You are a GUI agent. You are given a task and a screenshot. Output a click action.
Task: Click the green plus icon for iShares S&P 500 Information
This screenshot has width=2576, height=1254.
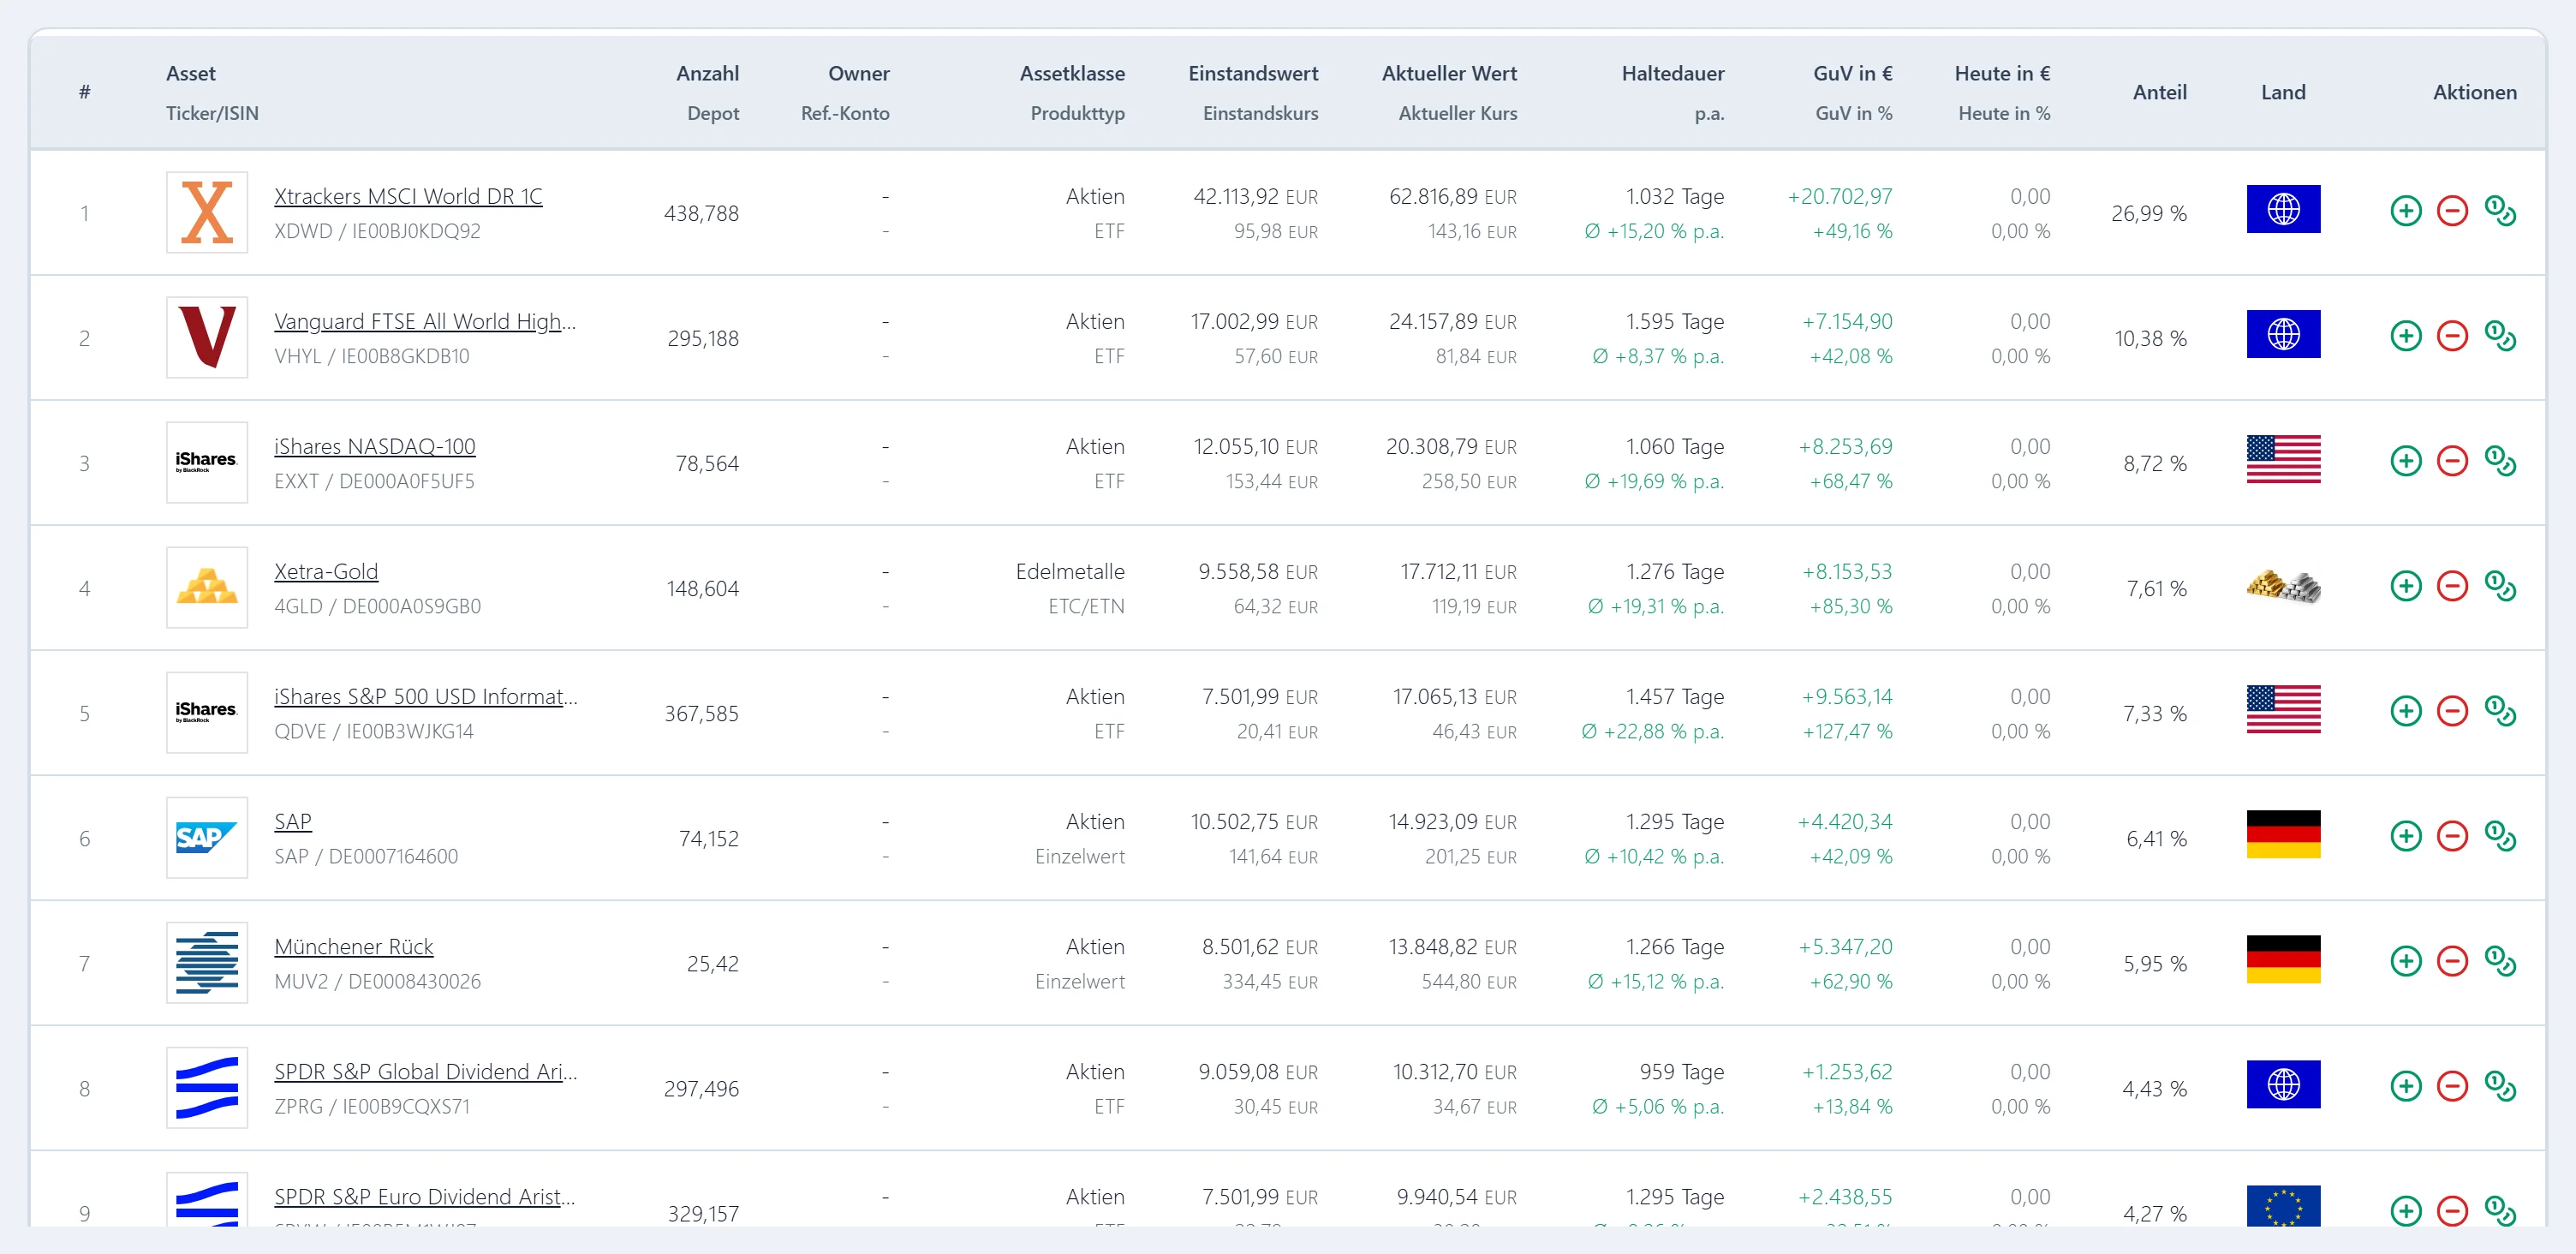(2406, 711)
